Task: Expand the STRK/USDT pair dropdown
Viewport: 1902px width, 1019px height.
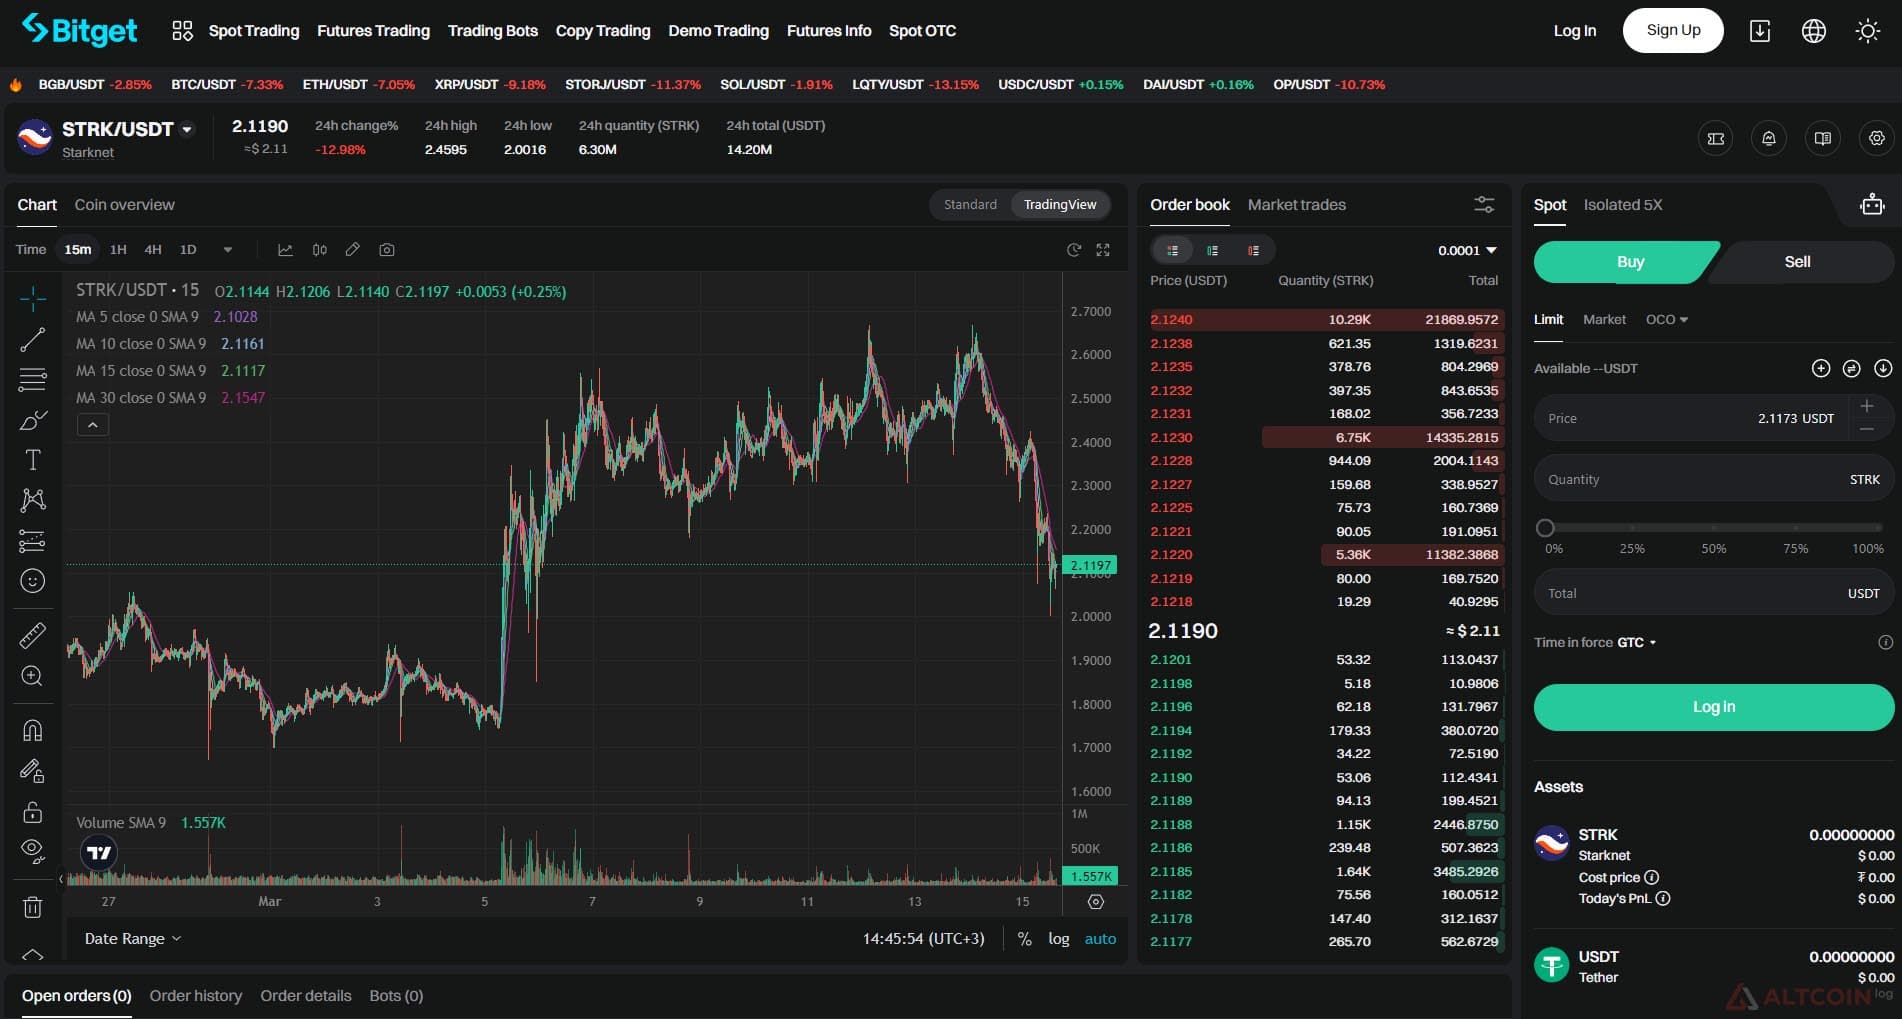Action: coord(187,129)
